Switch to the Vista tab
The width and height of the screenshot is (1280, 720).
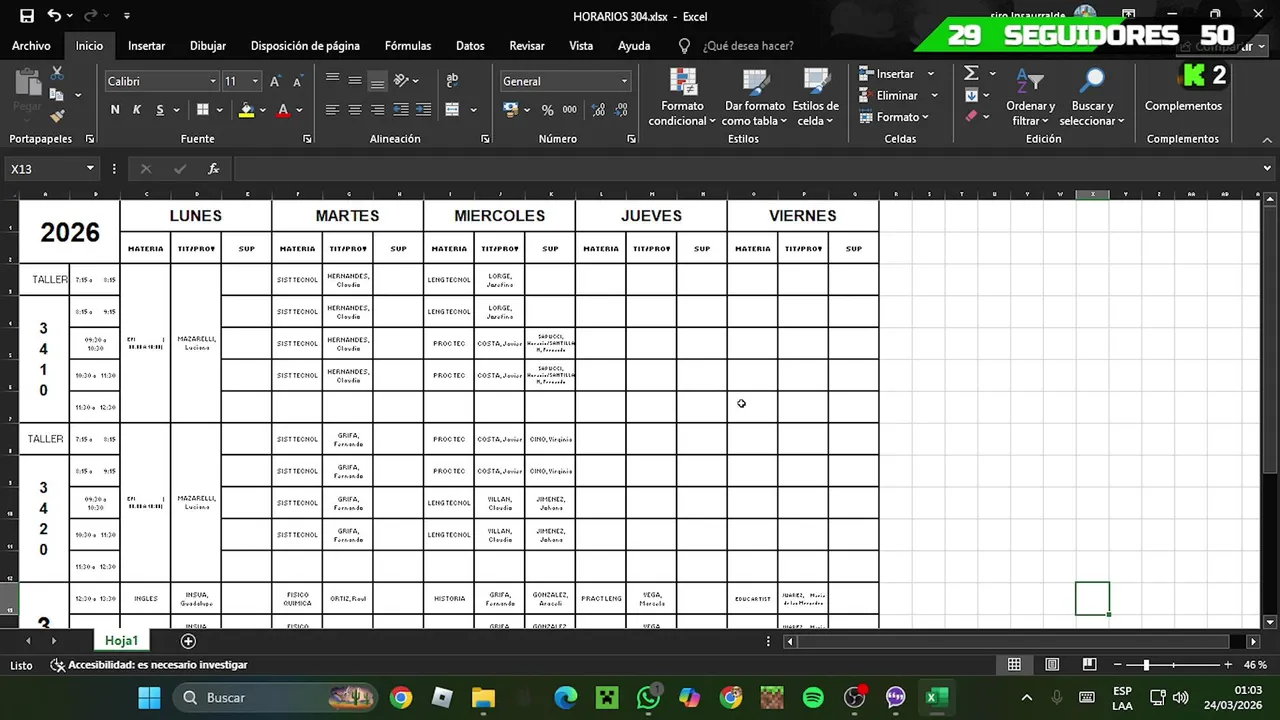(x=581, y=46)
